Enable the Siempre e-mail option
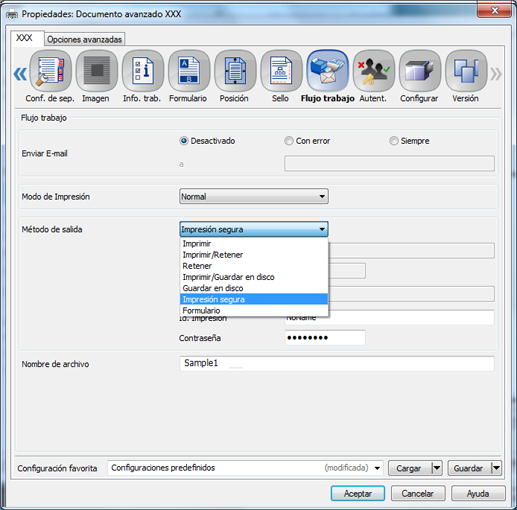Viewport: 517px width, 510px height. coord(394,141)
